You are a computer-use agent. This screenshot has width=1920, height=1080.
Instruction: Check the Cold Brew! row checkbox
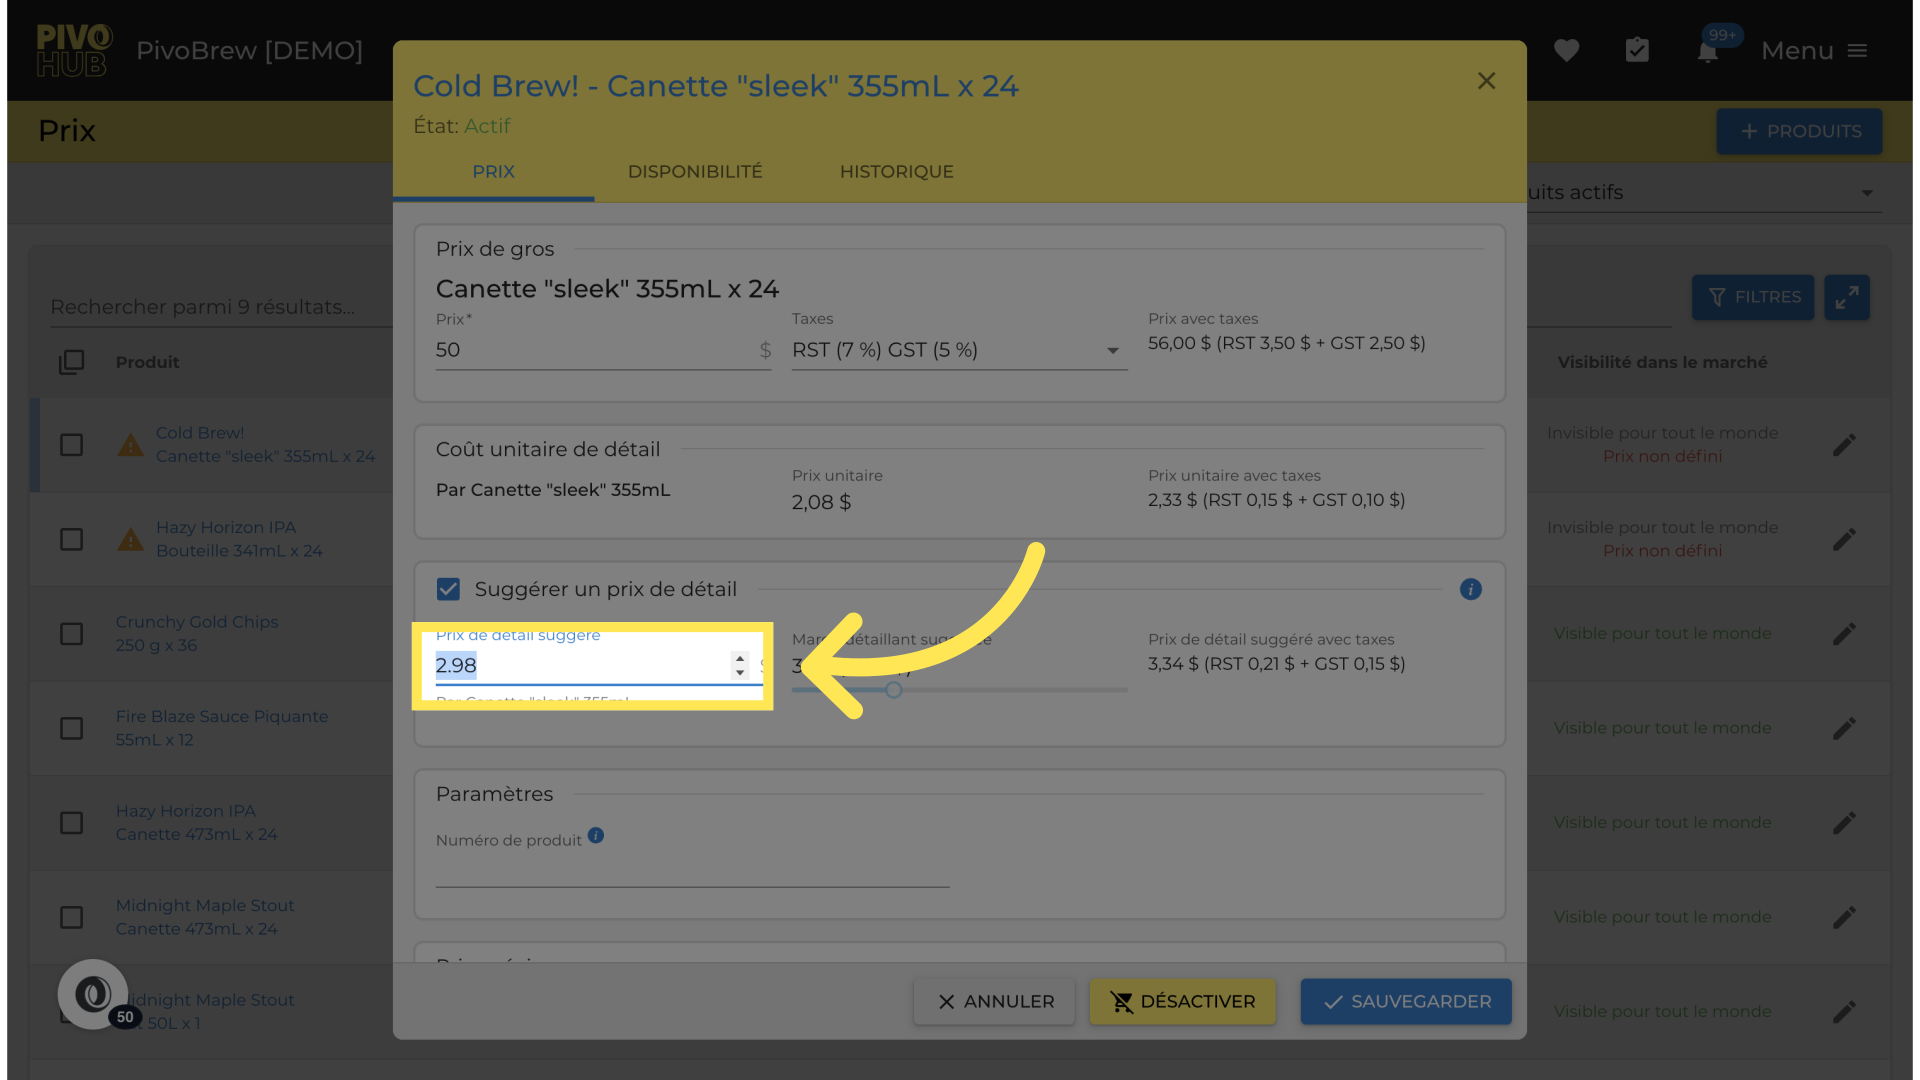pyautogui.click(x=71, y=444)
